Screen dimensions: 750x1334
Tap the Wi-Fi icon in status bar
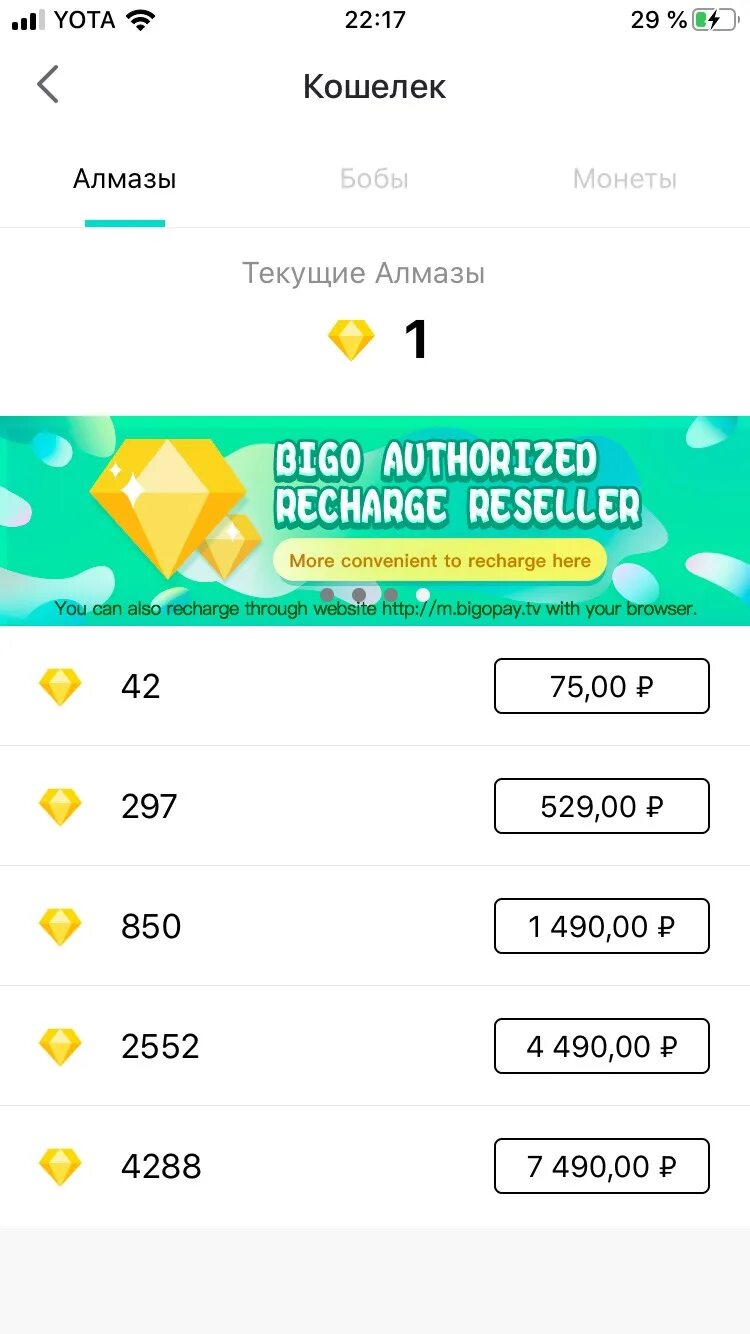[x=142, y=20]
